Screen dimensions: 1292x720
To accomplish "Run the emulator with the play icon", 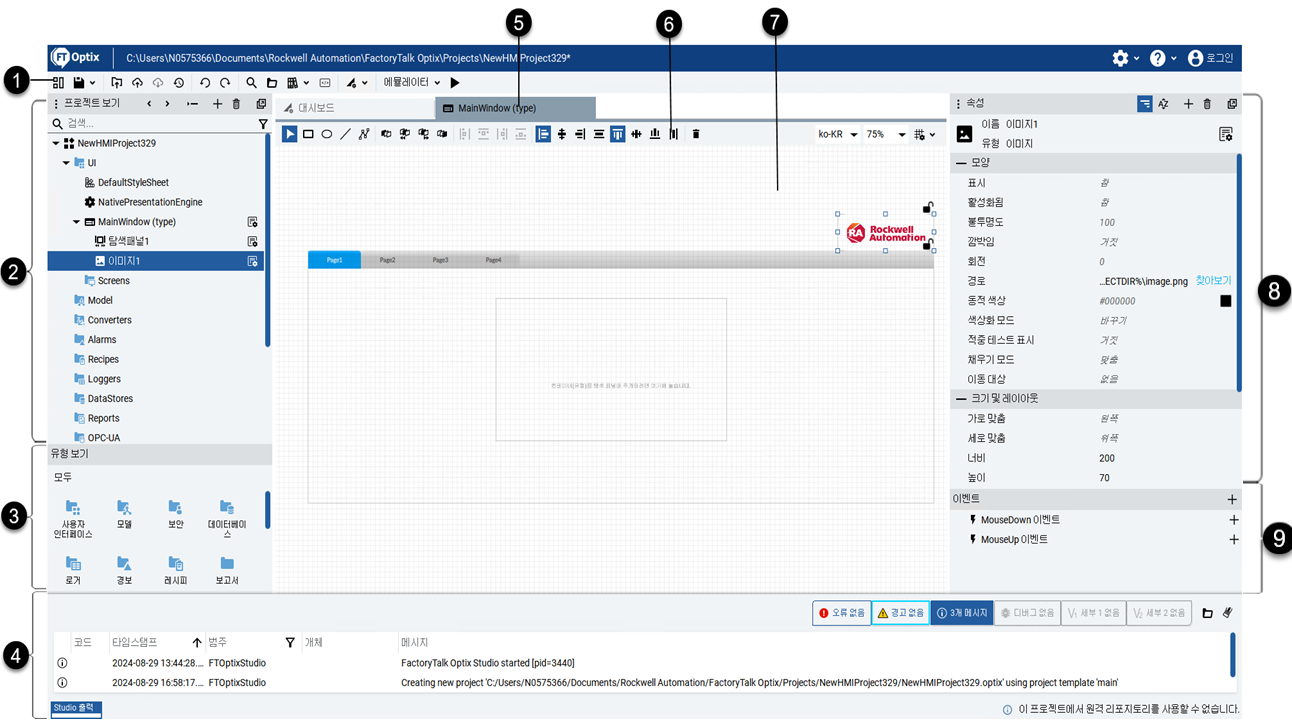I will click(455, 83).
